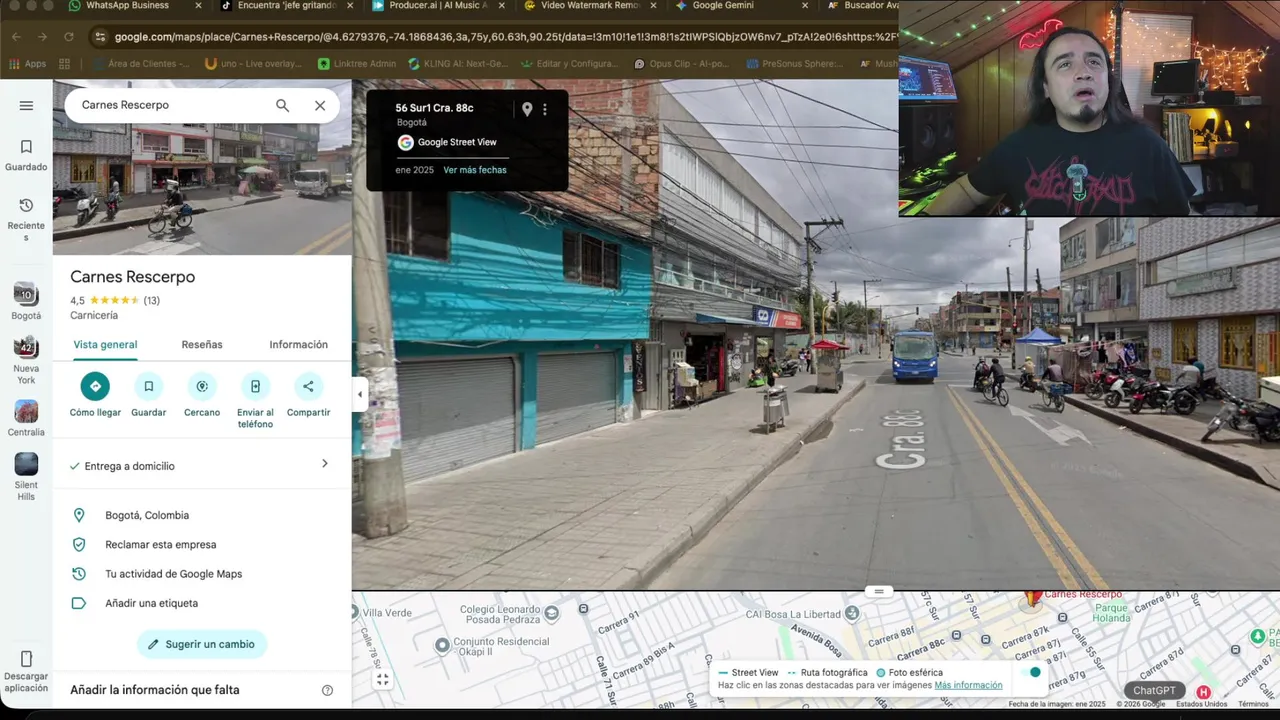Click Ver más fechas link
1280x720 pixels.
click(475, 170)
